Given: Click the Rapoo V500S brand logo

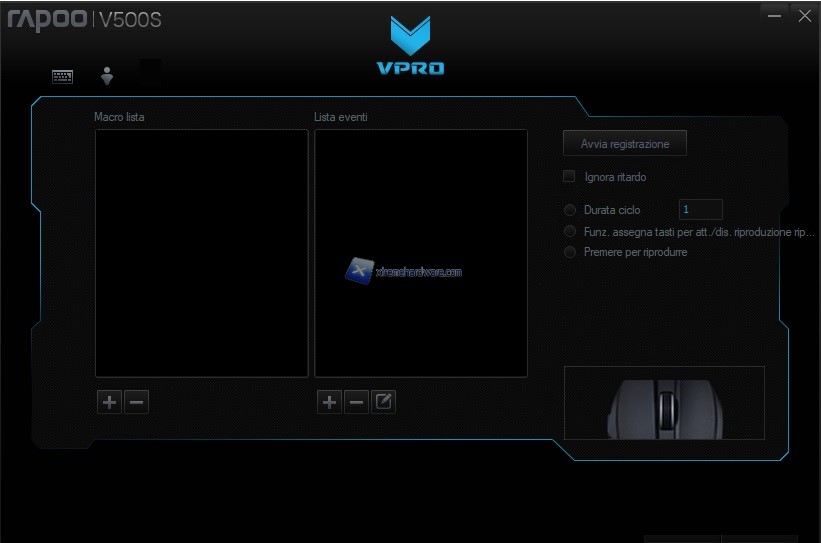Looking at the screenshot, I should pyautogui.click(x=84, y=20).
